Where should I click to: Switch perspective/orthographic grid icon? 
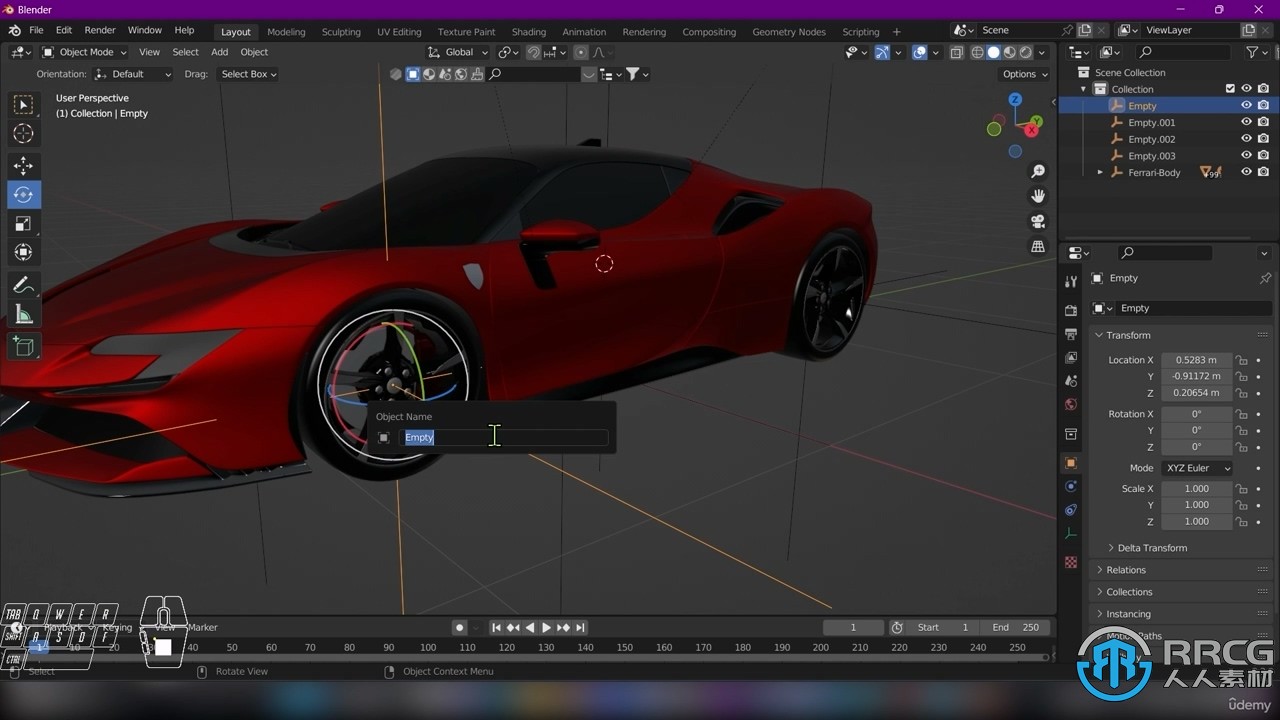(1038, 246)
